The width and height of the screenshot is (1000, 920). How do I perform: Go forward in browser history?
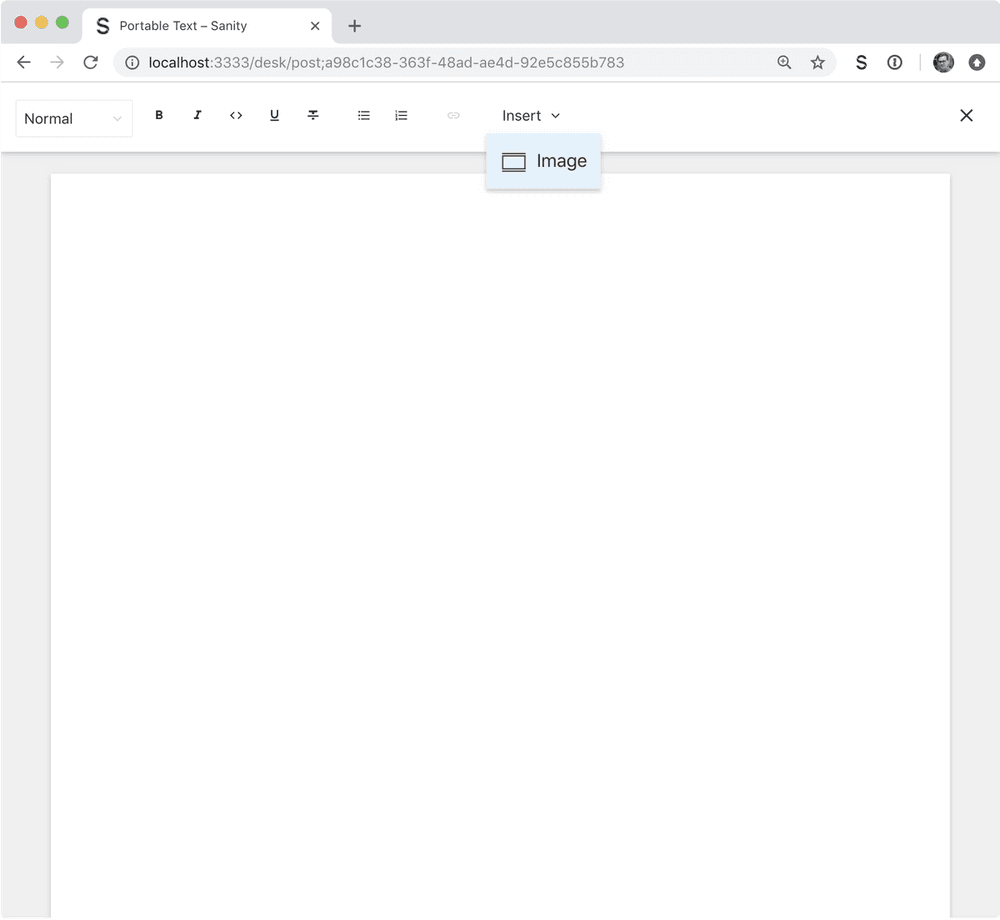[57, 62]
